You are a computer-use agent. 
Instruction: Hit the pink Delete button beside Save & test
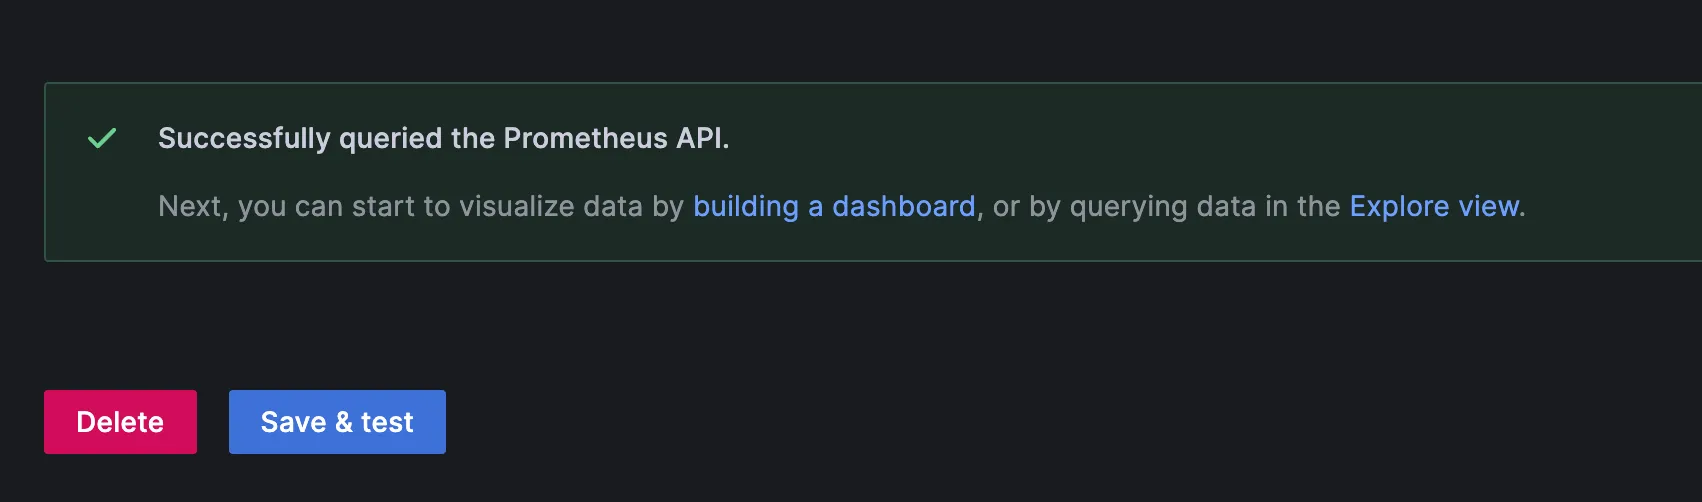pos(120,422)
